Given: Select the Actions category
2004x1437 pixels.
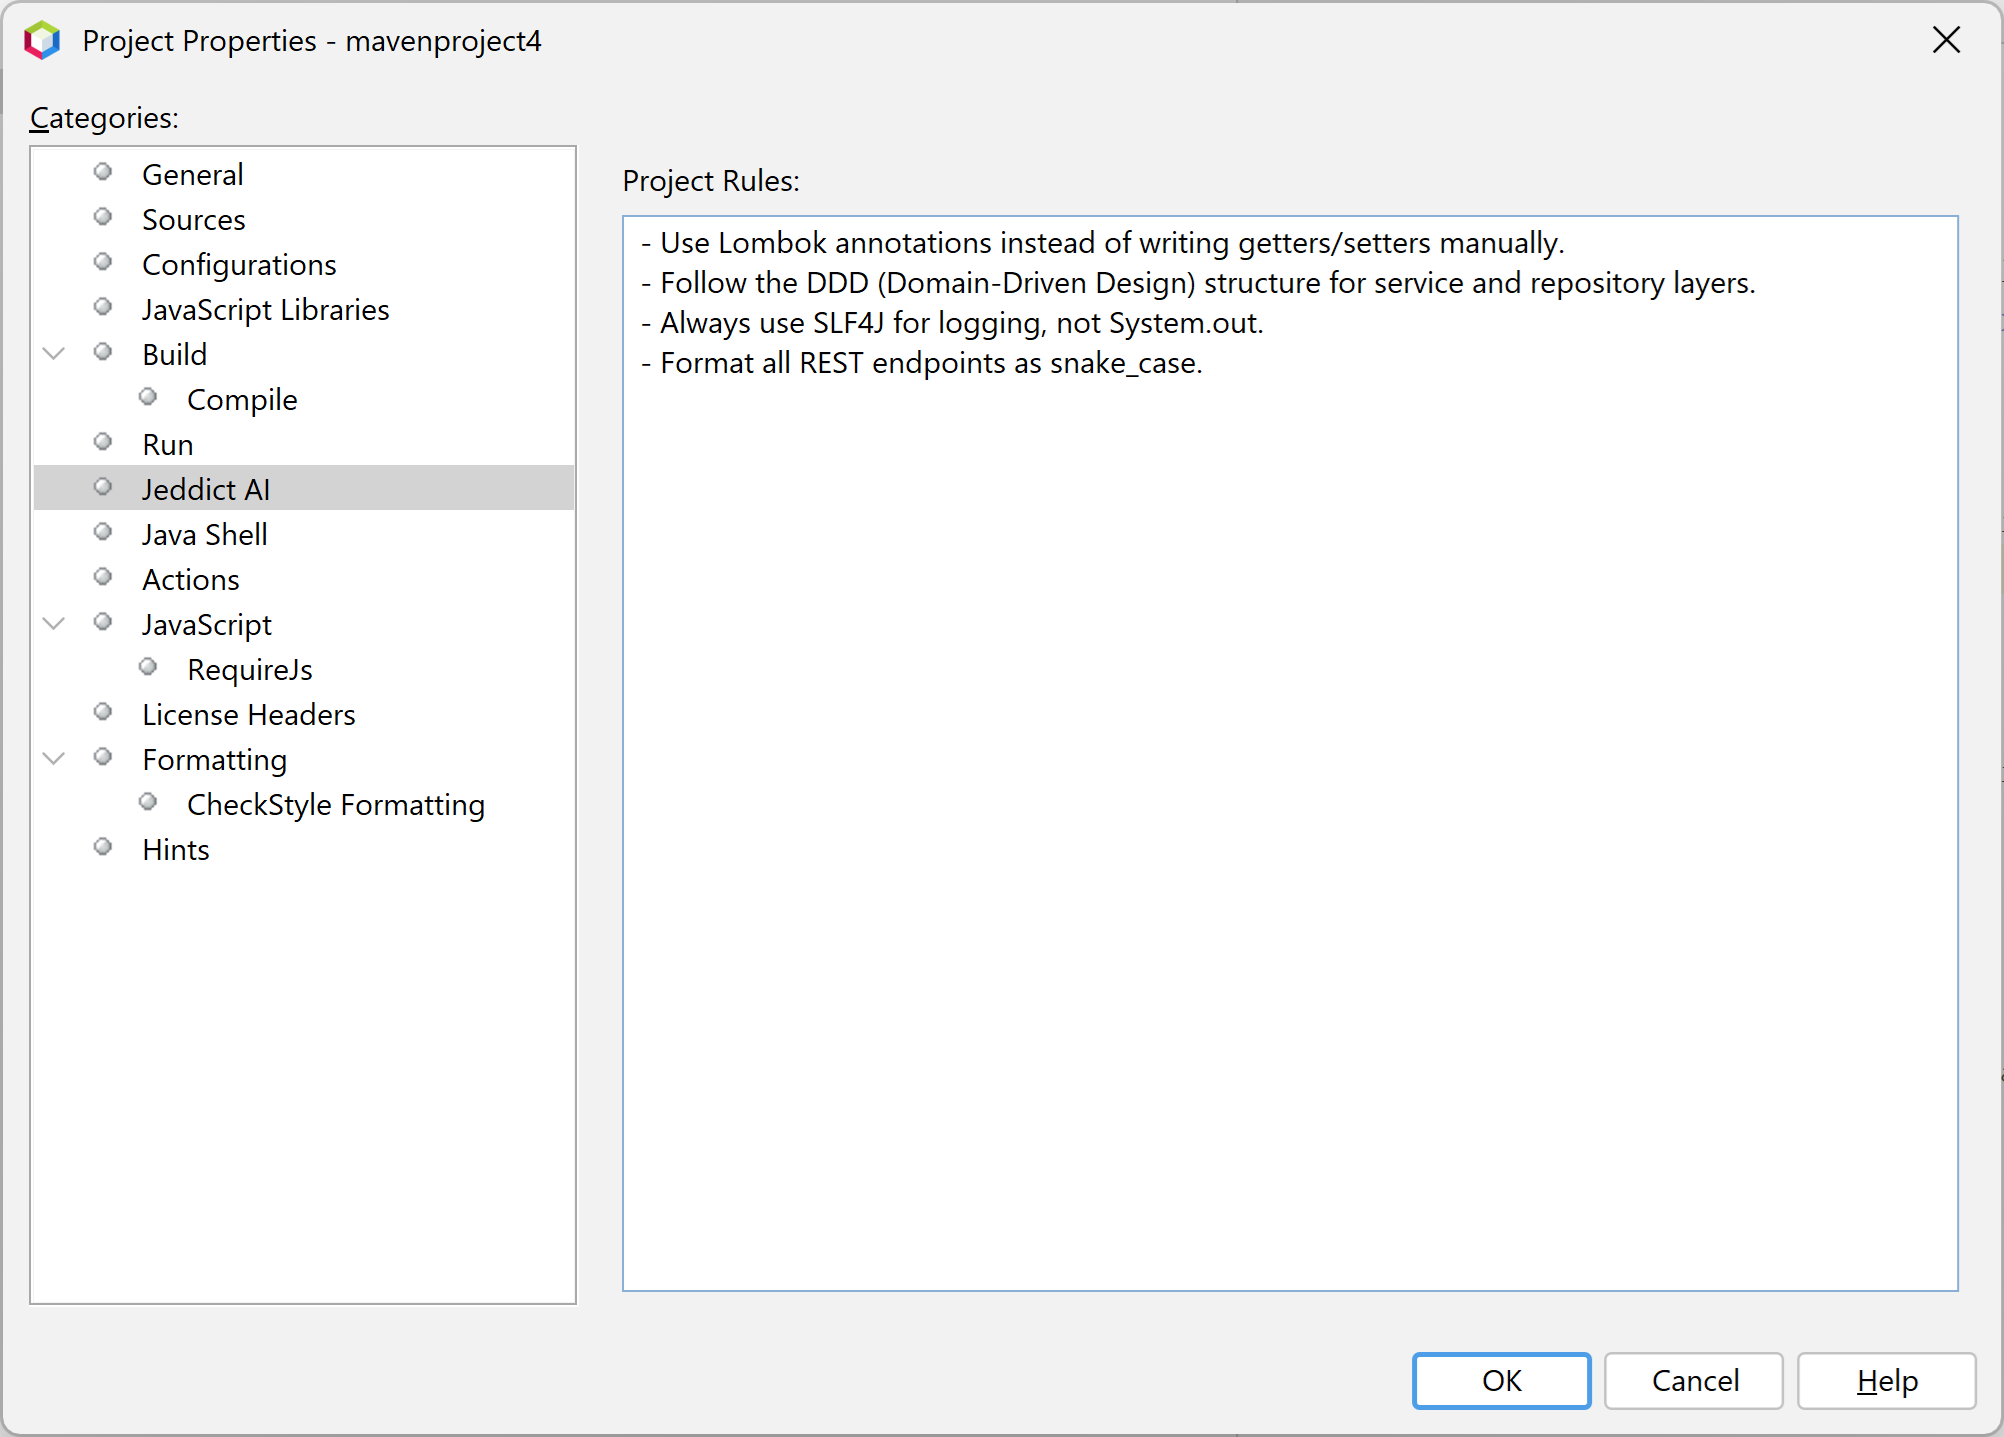Looking at the screenshot, I should point(190,580).
